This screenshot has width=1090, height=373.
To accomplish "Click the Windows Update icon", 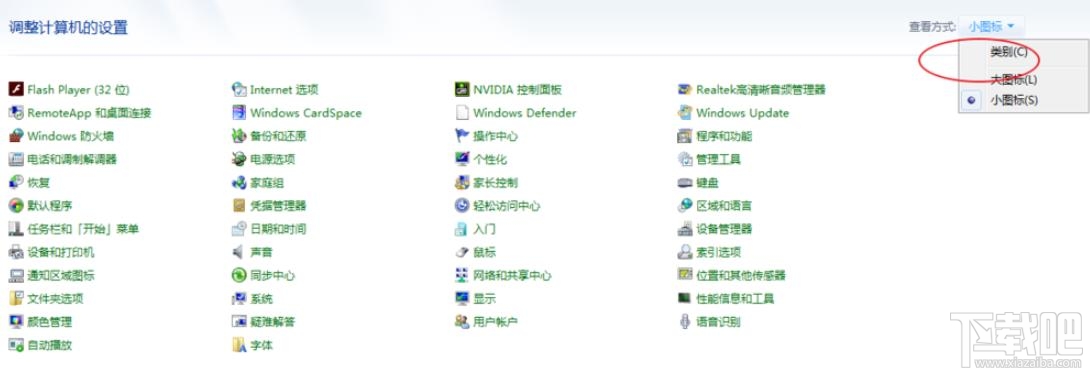I will click(685, 113).
